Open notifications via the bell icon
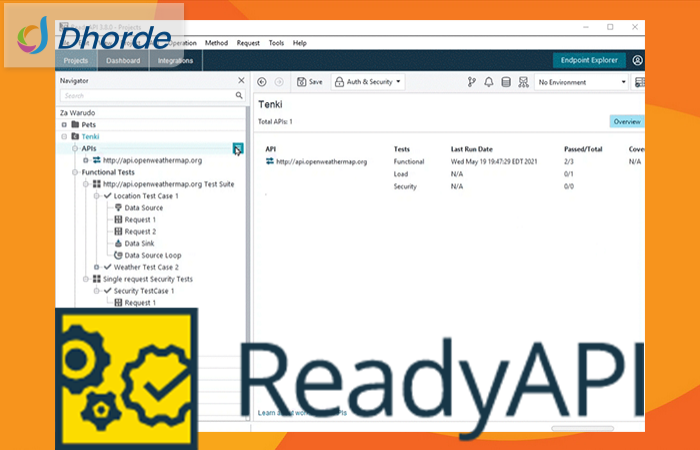This screenshot has width=700, height=450. pos(489,82)
